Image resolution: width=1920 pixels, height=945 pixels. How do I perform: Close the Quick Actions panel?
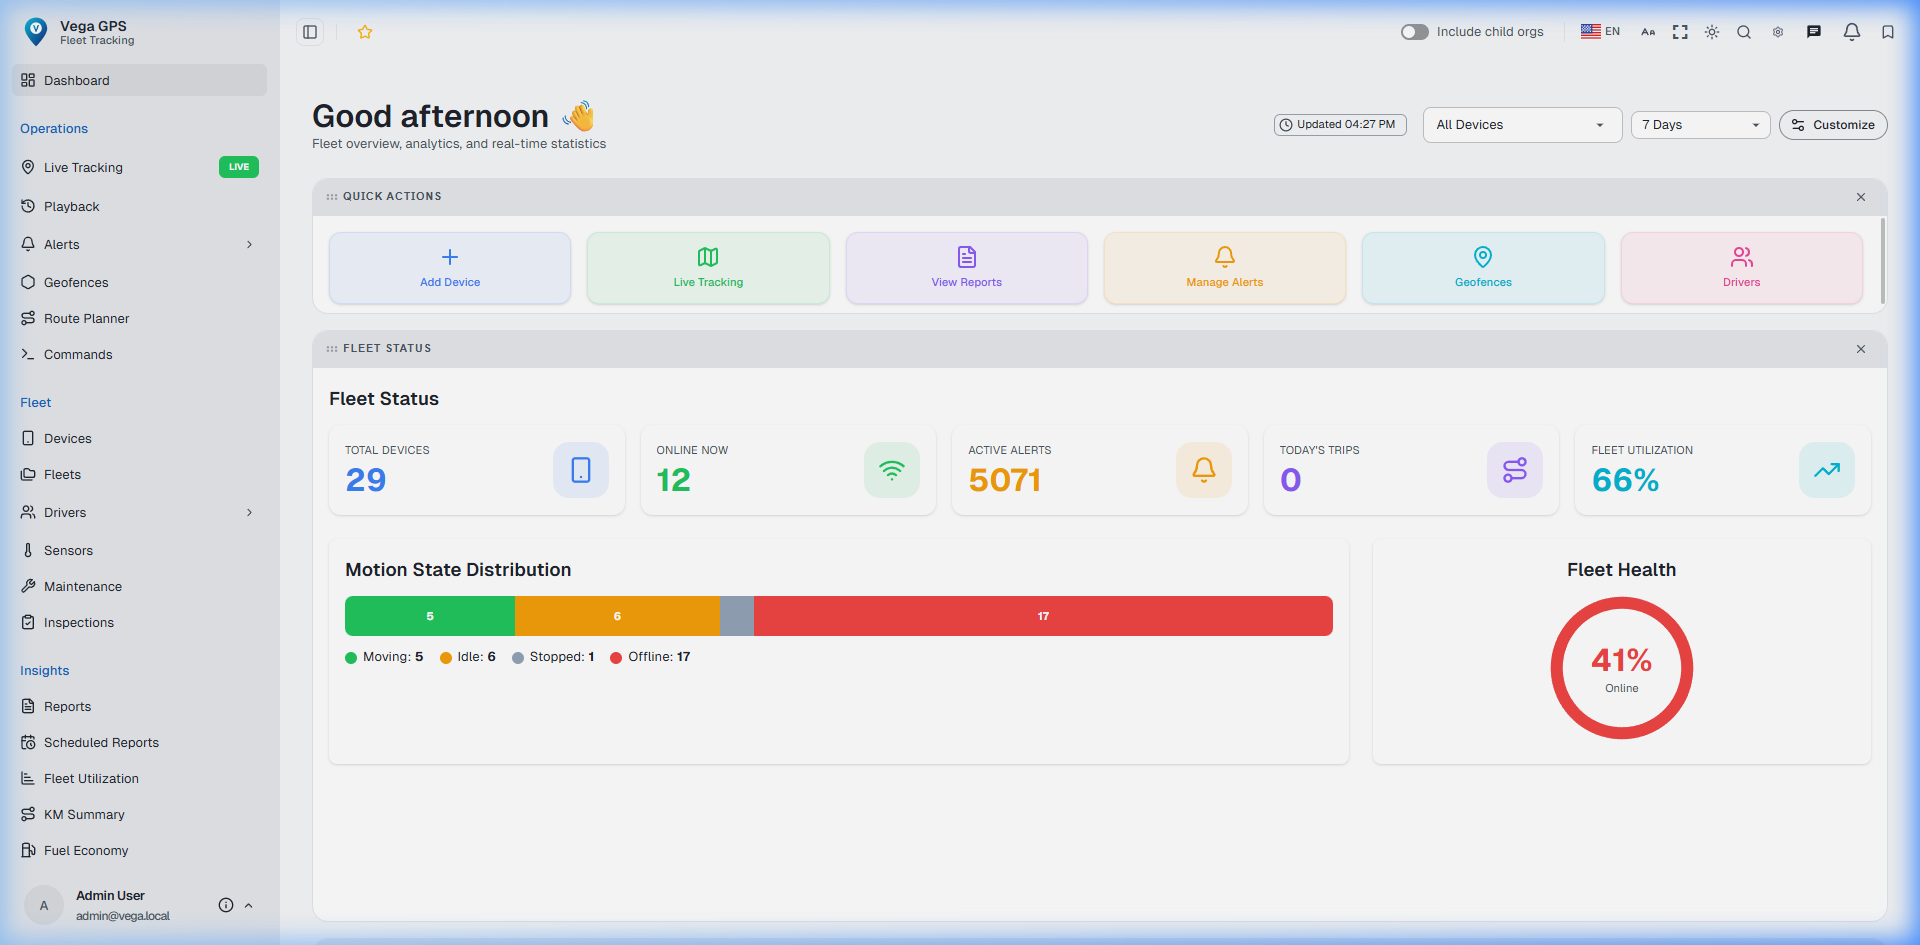pyautogui.click(x=1861, y=197)
